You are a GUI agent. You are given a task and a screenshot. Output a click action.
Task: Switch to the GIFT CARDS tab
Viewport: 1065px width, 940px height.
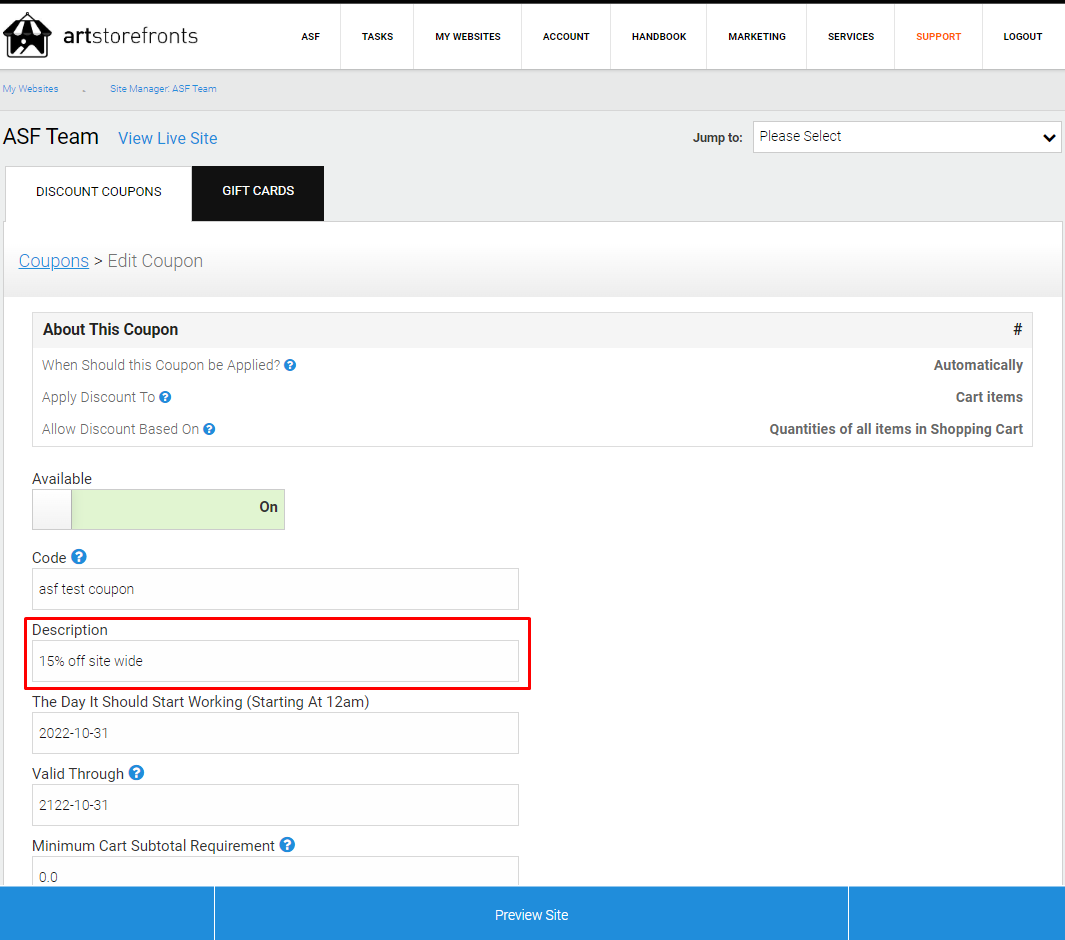pyautogui.click(x=257, y=190)
